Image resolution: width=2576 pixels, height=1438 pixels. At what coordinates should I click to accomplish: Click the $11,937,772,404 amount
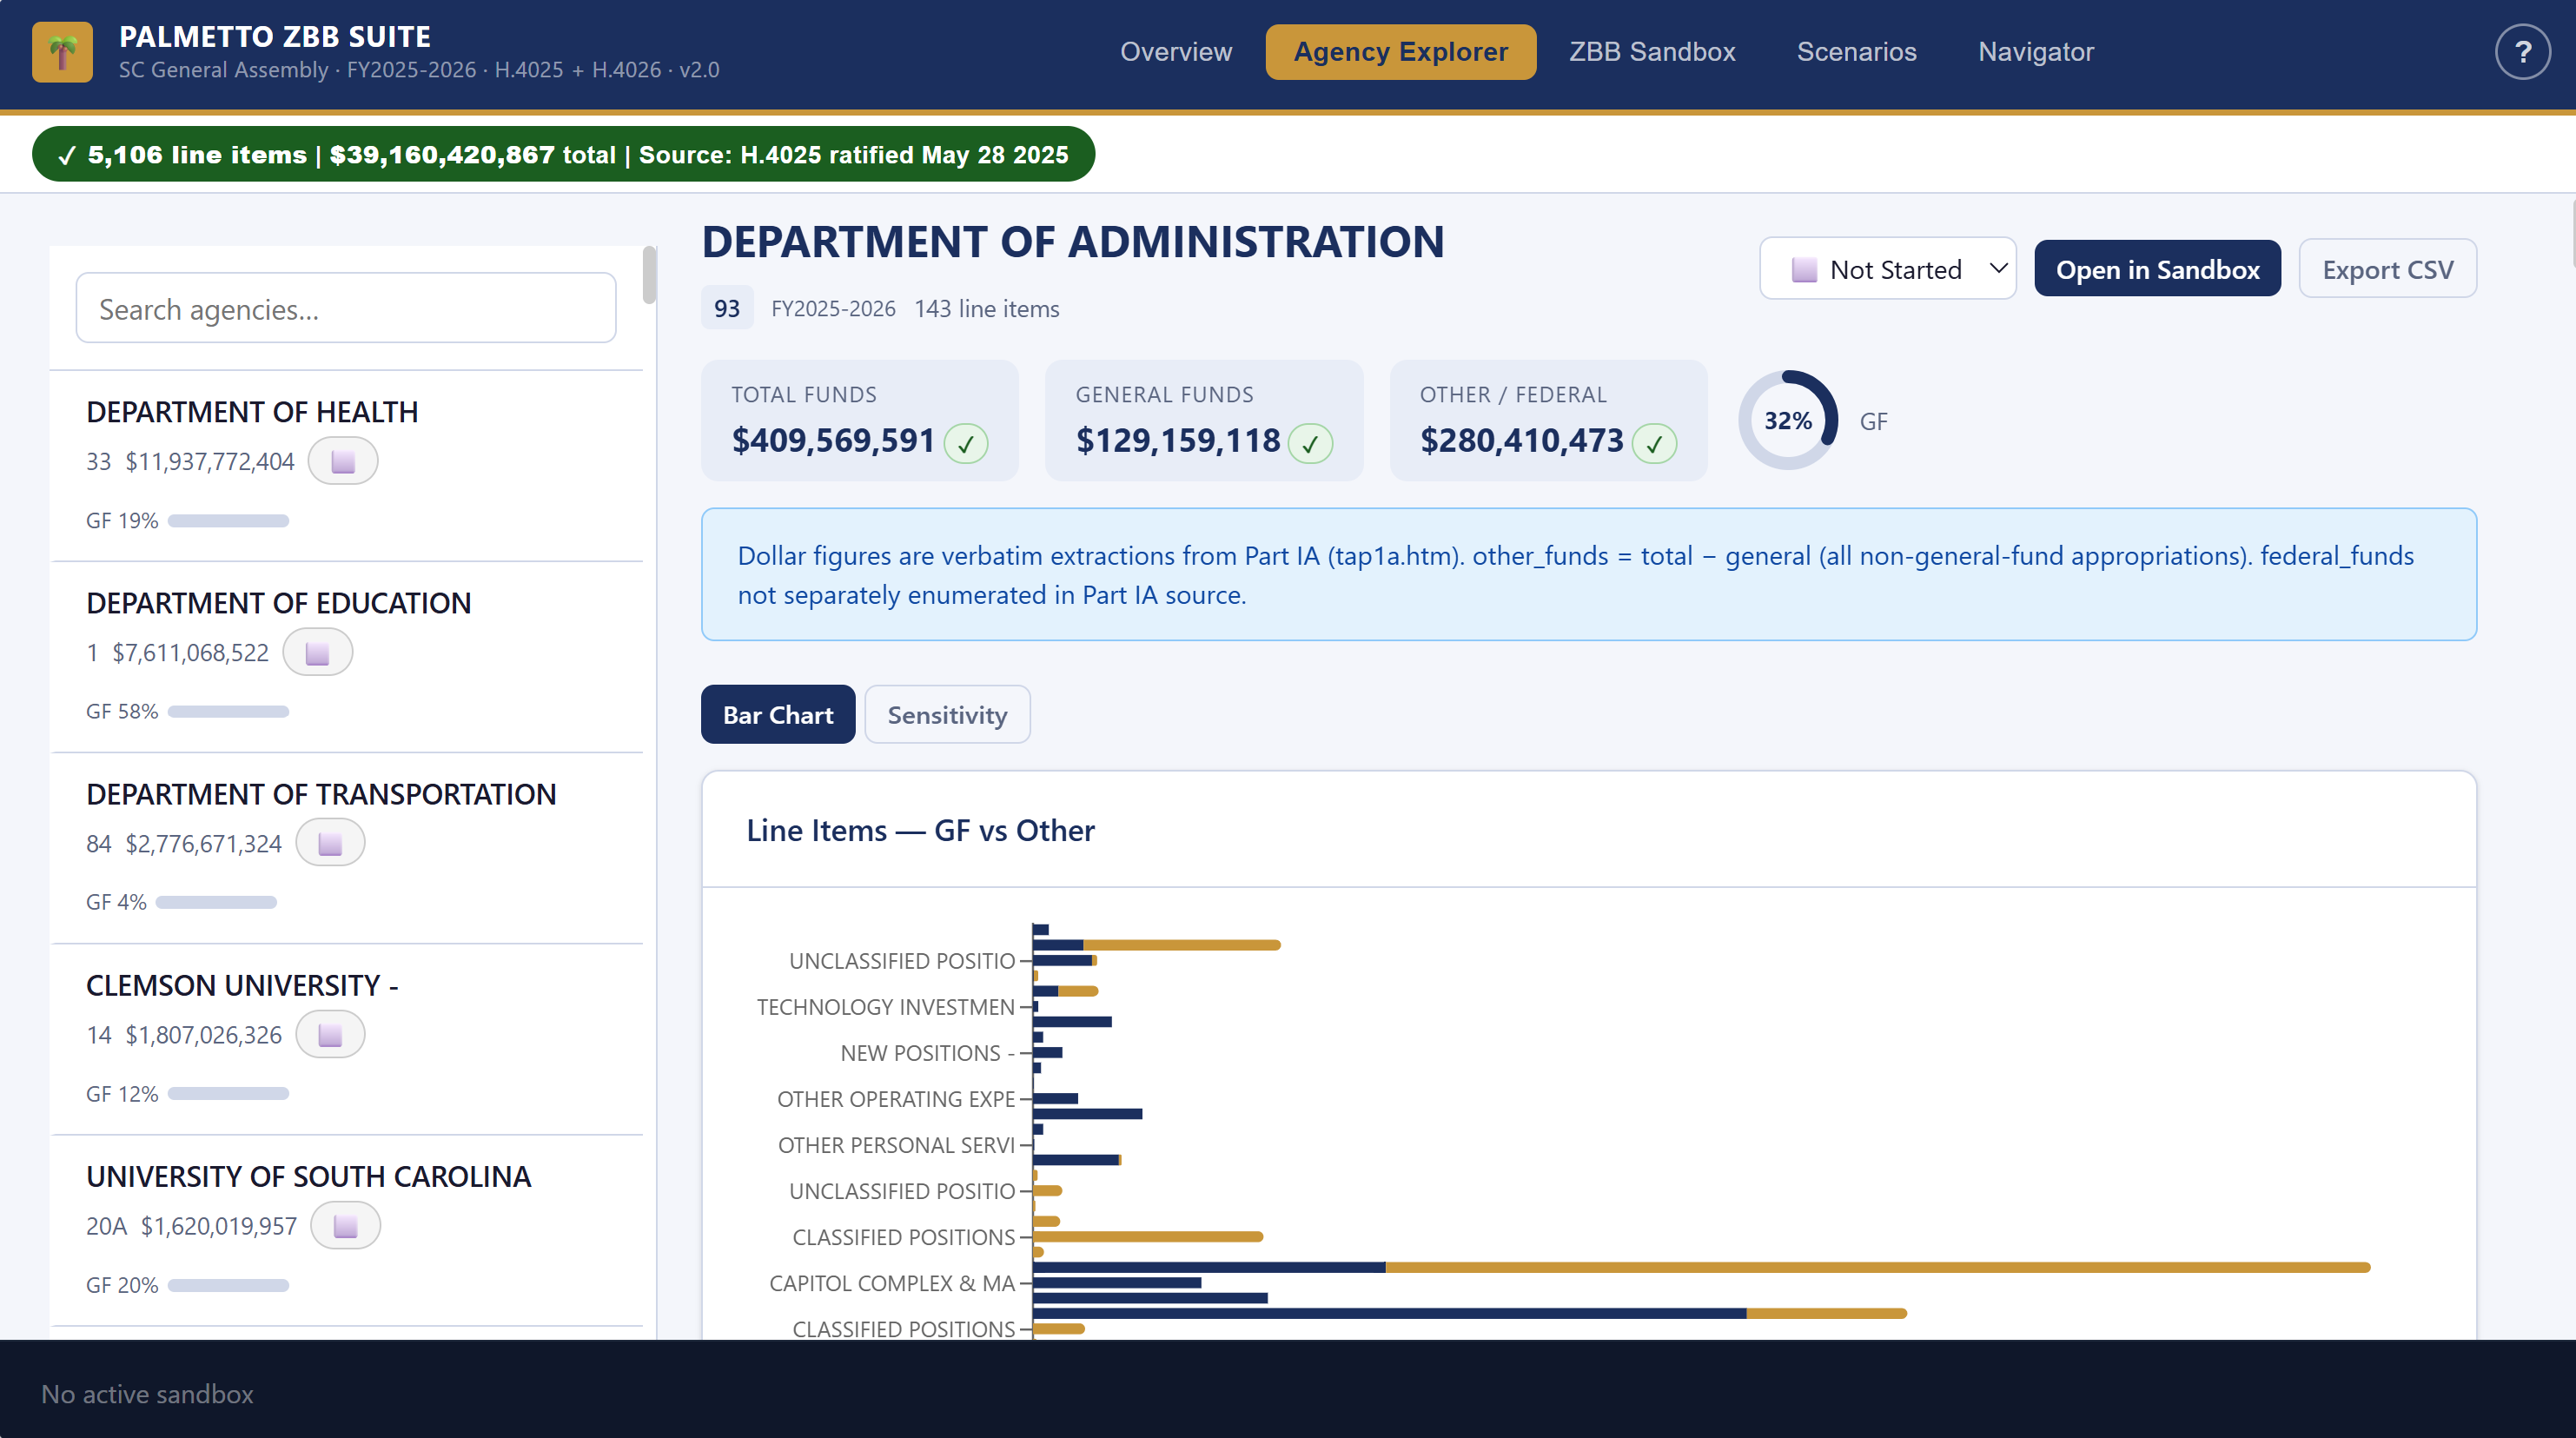tap(210, 461)
